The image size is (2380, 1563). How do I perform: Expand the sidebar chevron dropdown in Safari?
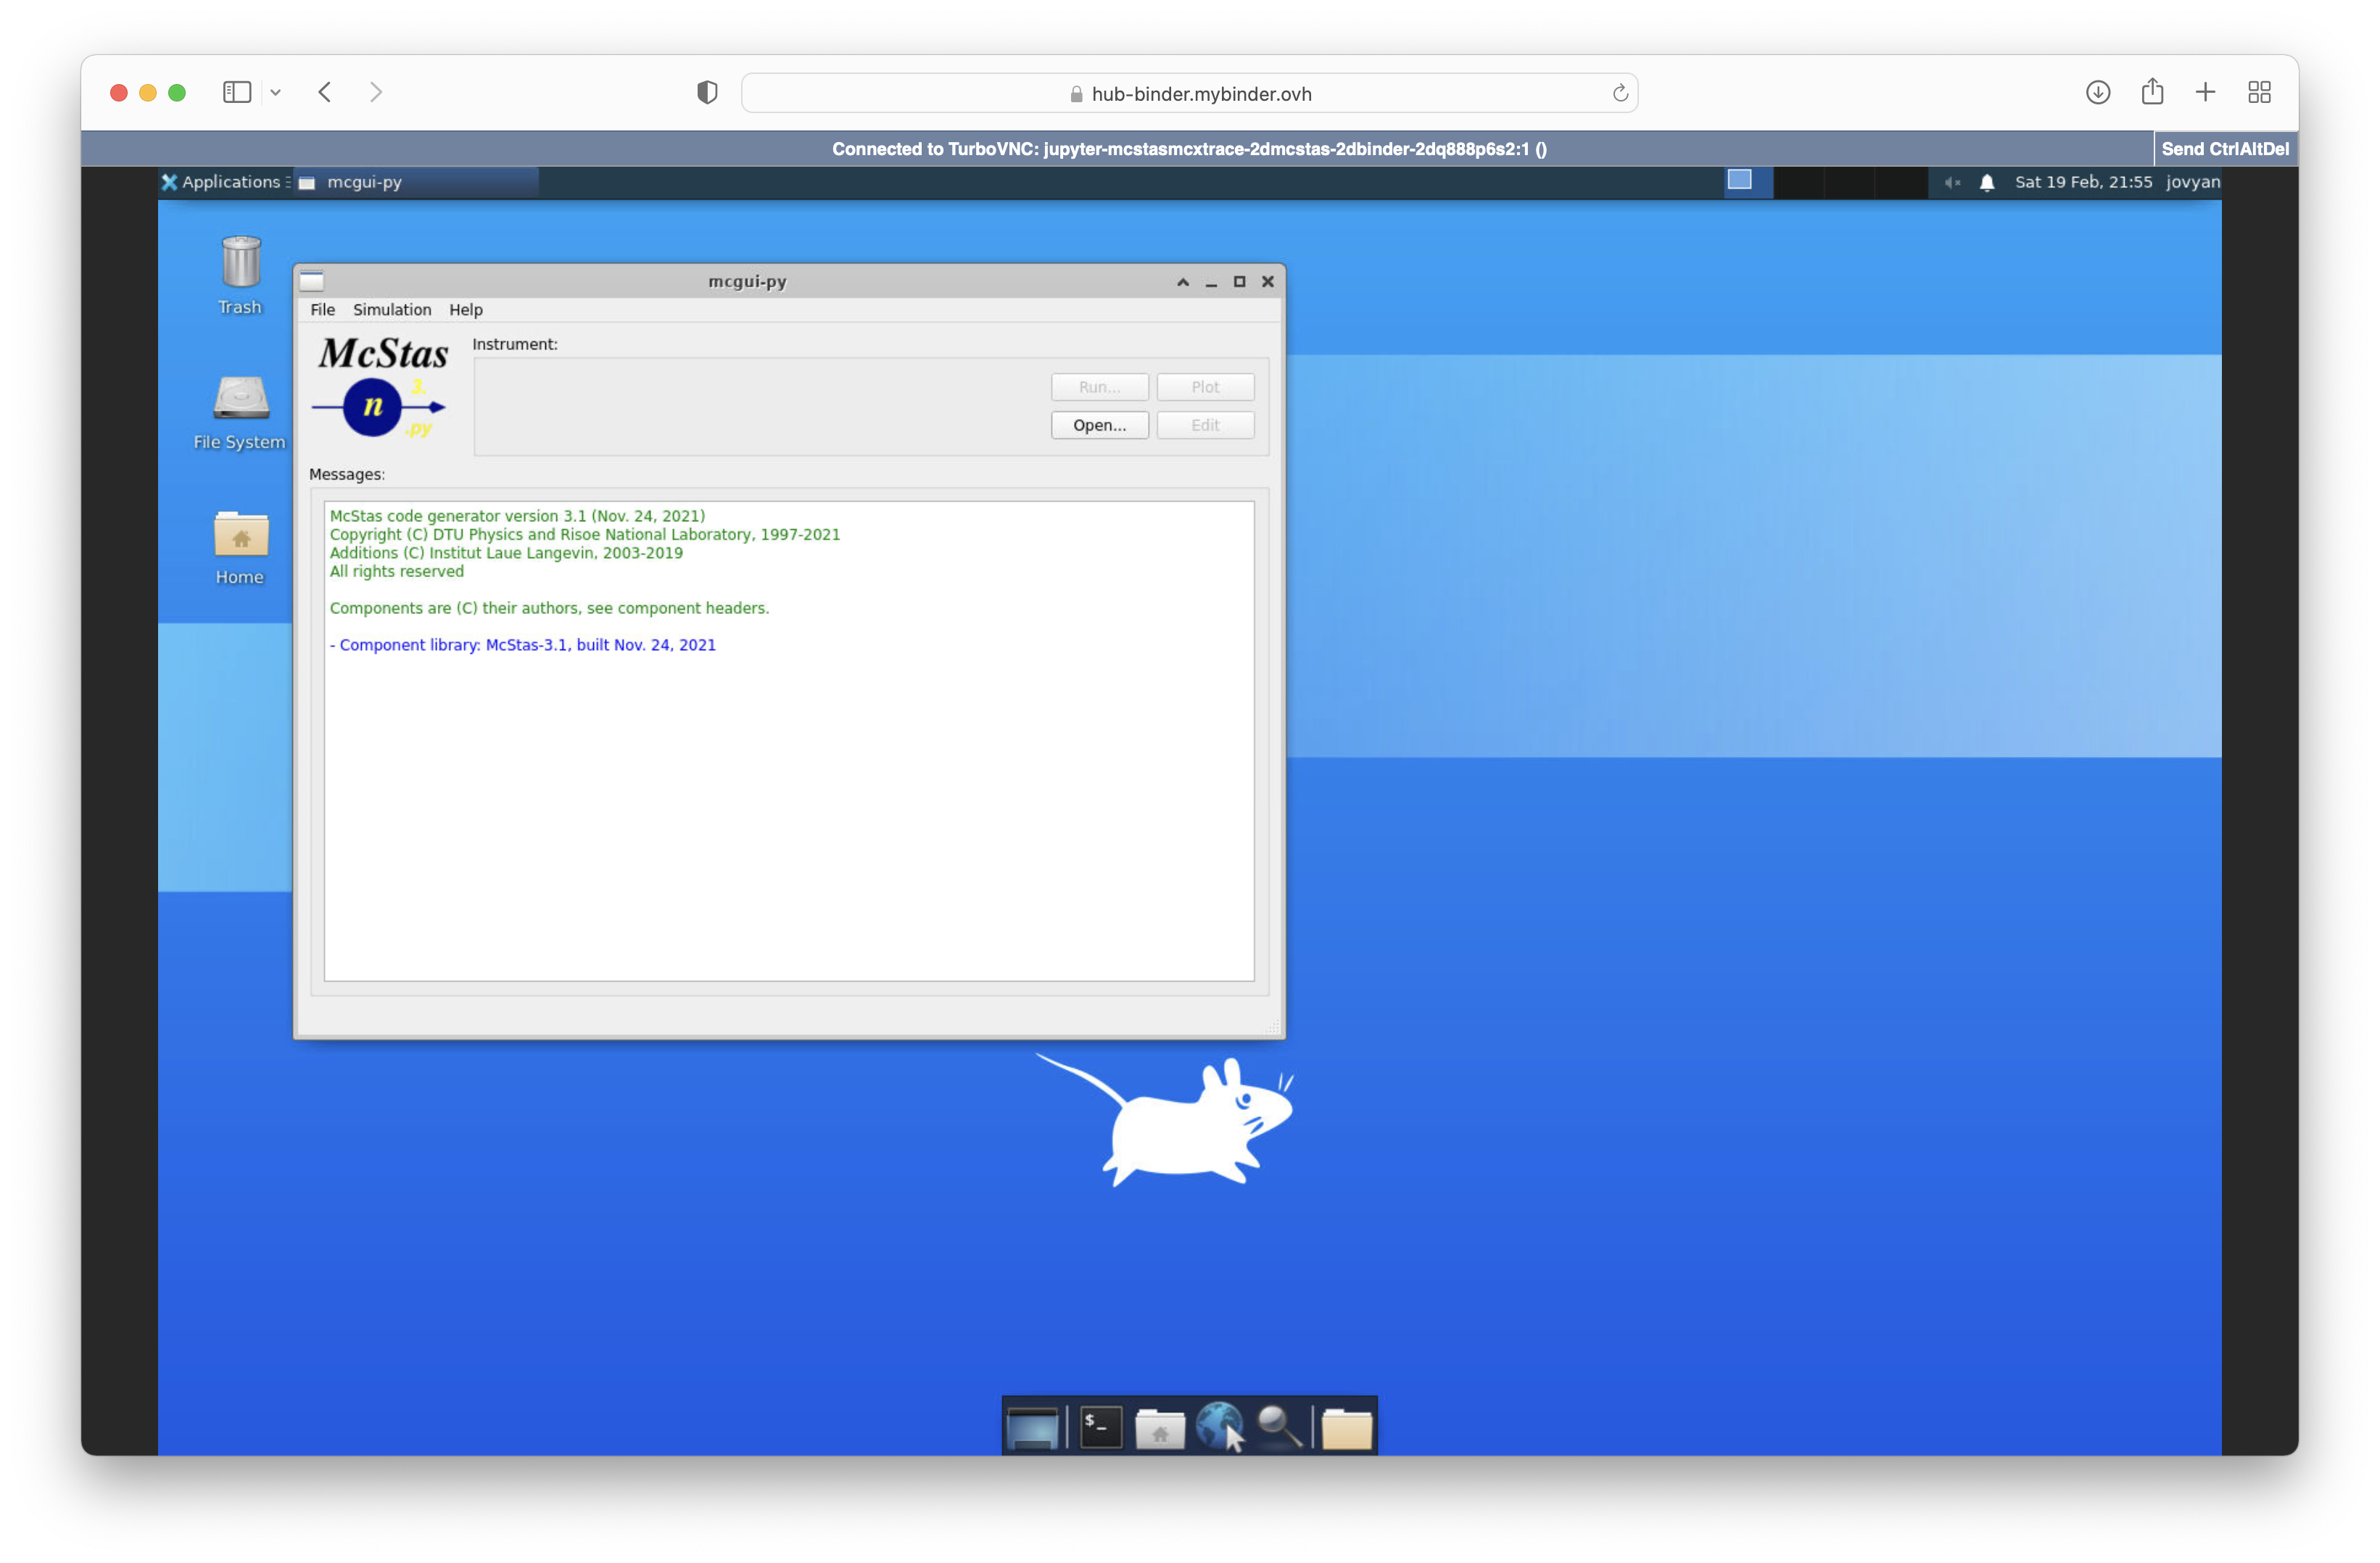click(275, 93)
